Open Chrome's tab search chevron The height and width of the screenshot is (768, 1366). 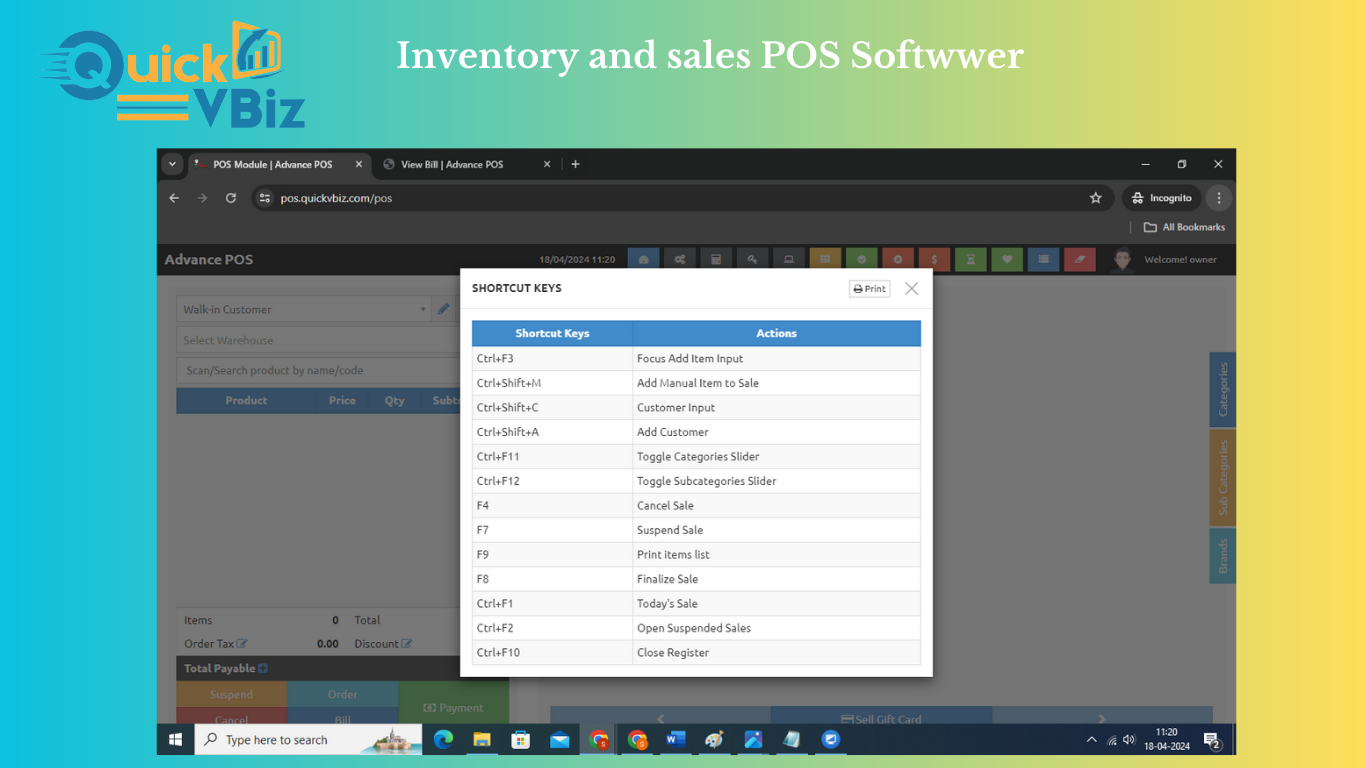(172, 164)
